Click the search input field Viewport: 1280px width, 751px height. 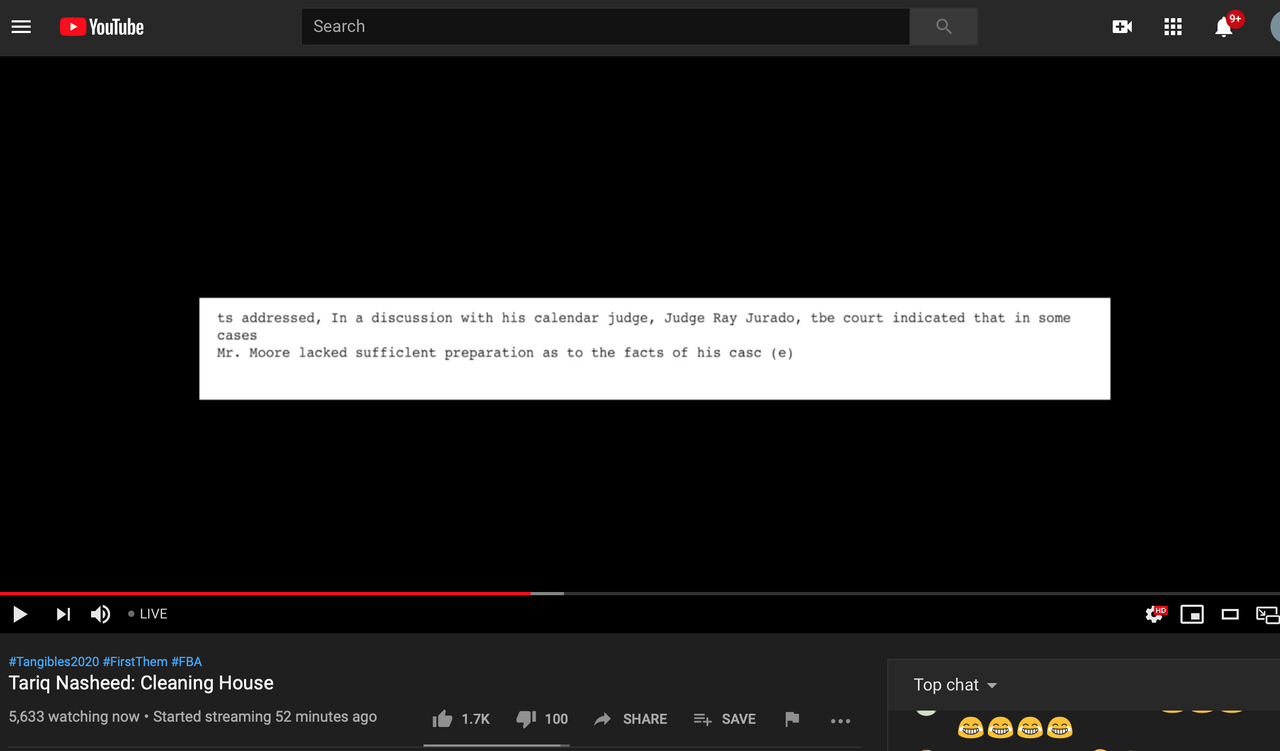point(605,27)
